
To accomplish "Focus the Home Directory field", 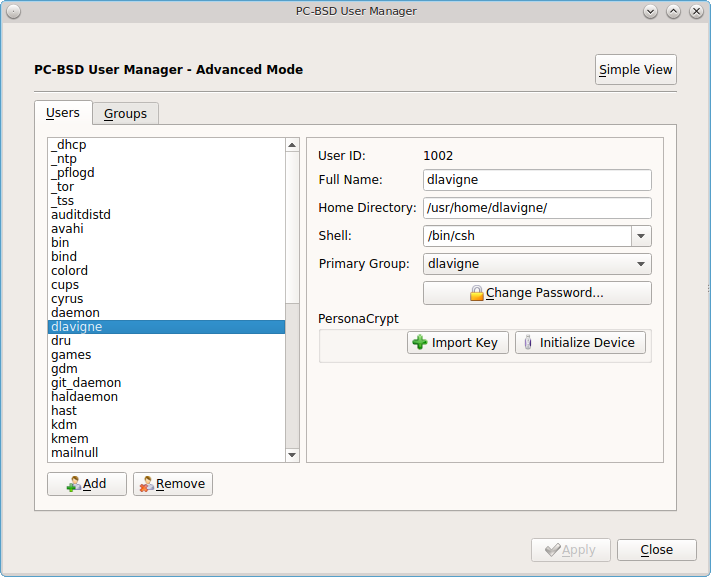I will [x=537, y=208].
